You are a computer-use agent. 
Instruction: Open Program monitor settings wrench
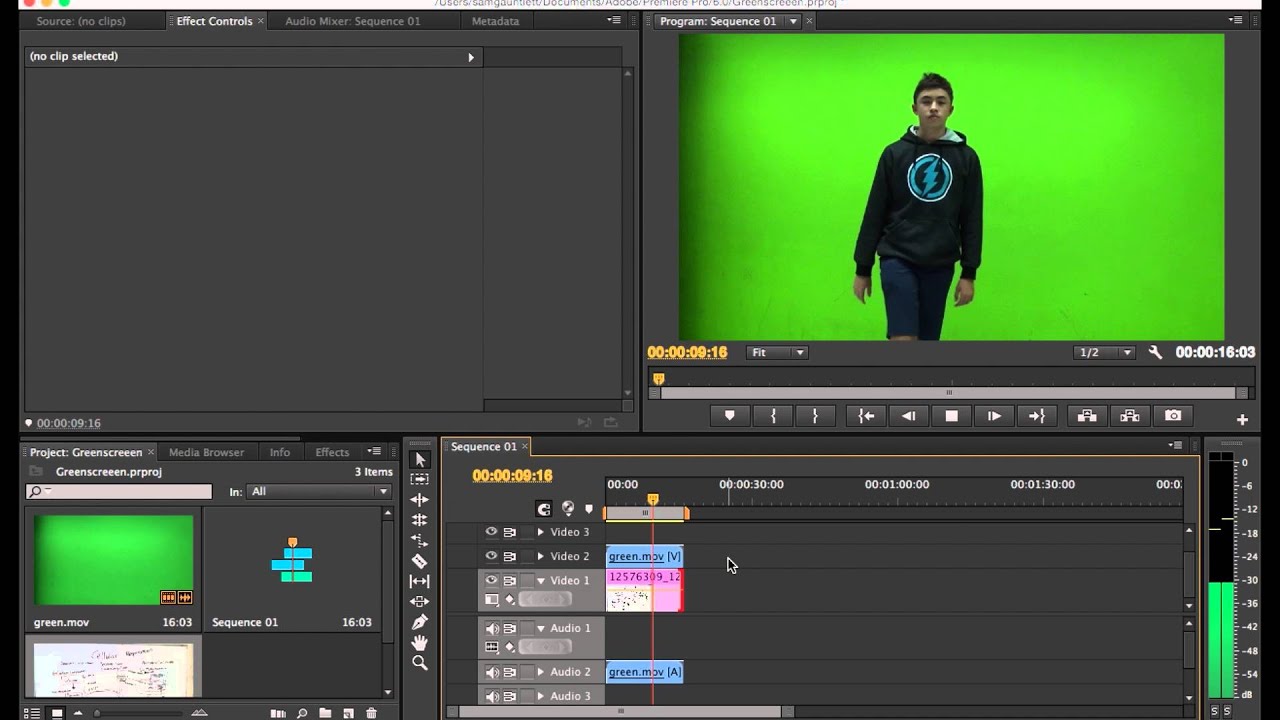[1155, 352]
